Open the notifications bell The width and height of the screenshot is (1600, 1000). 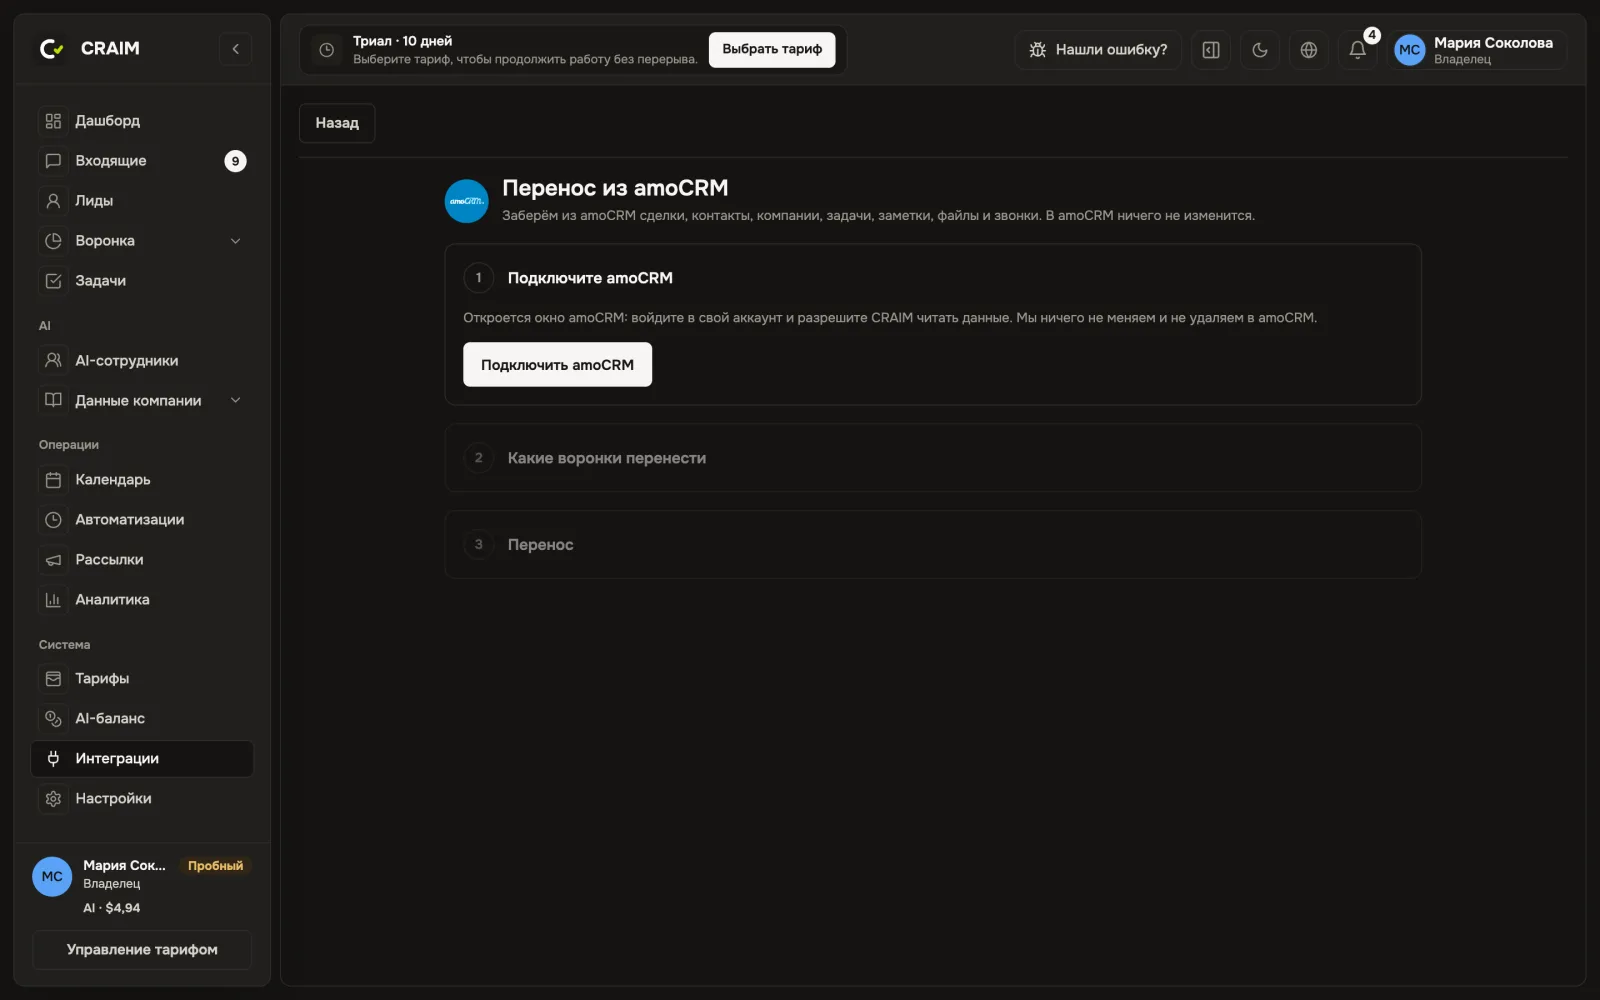[x=1357, y=50]
